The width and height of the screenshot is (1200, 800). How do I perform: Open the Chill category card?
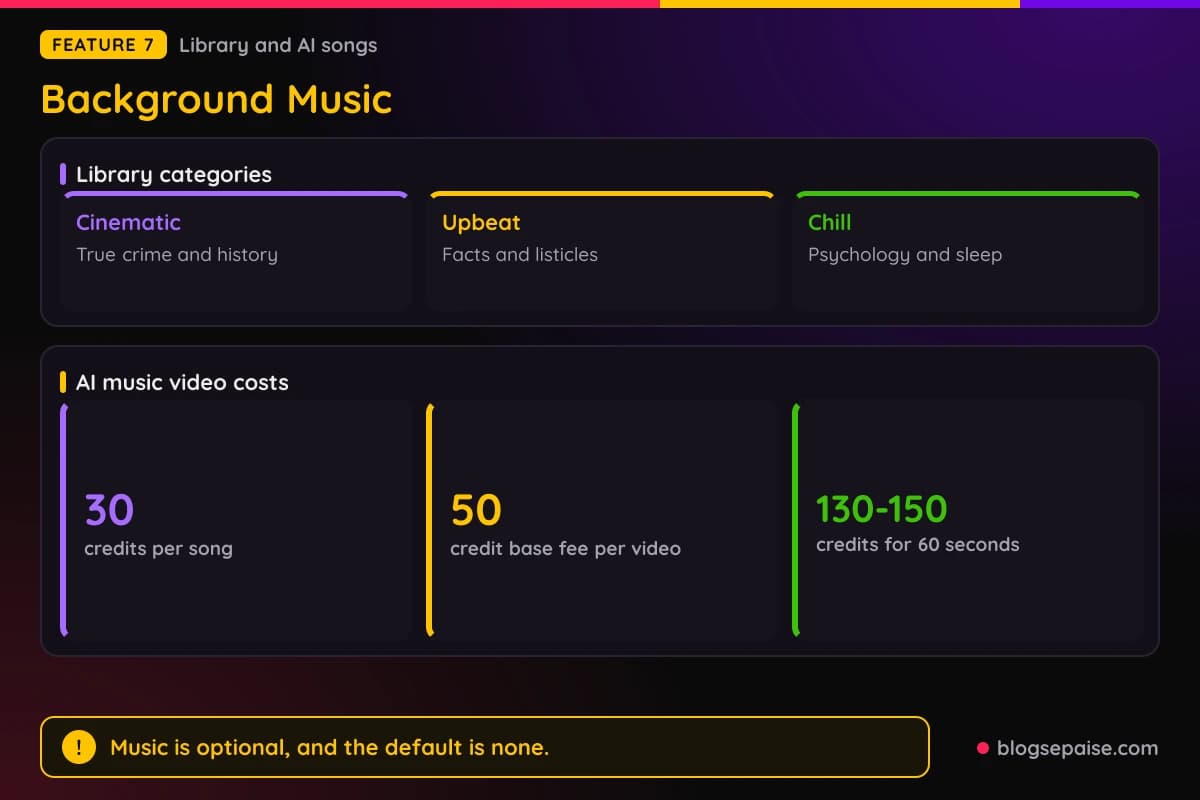(968, 250)
